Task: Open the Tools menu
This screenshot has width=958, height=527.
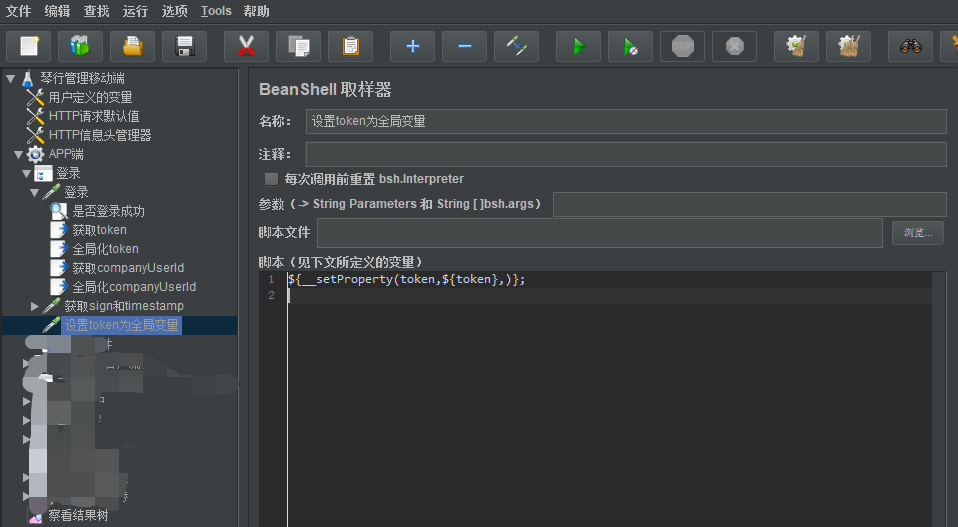Action: pos(216,11)
